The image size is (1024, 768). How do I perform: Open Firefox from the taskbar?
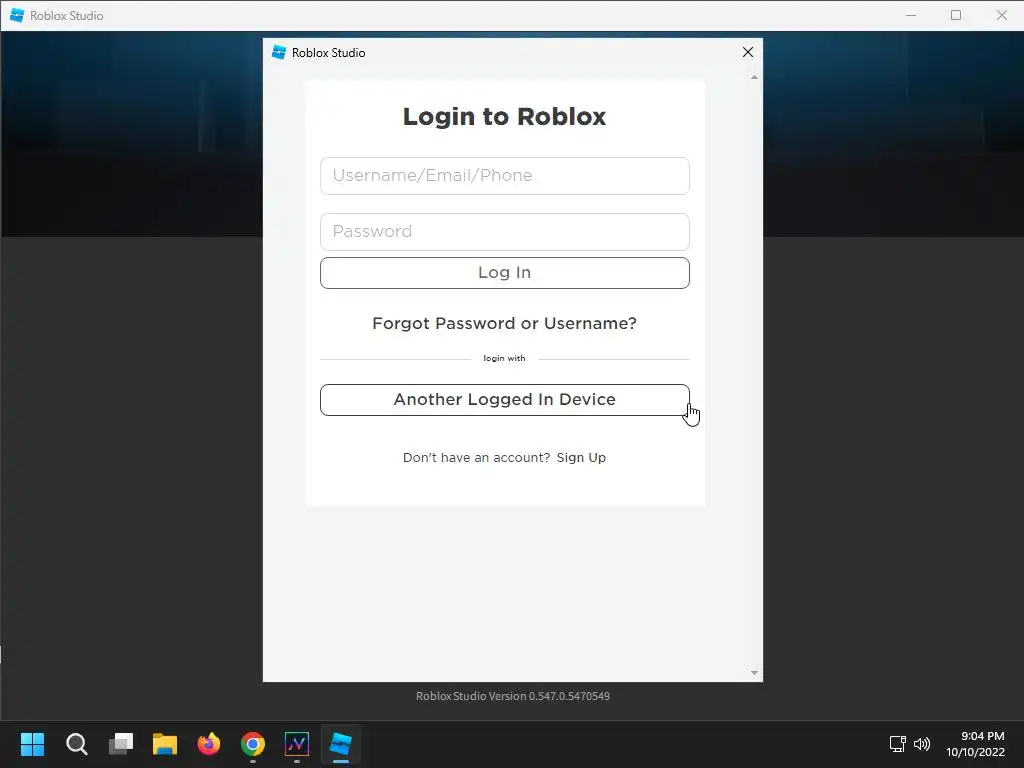pos(209,744)
